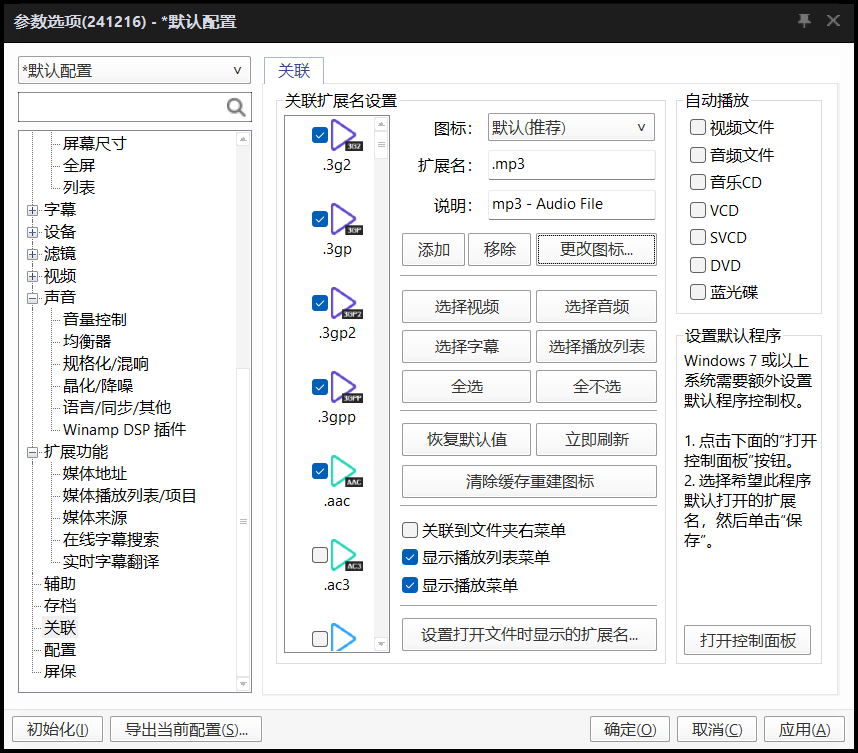Viewport: 858px width, 753px height.
Task: Click the .aac audio file icon
Action: (346, 472)
